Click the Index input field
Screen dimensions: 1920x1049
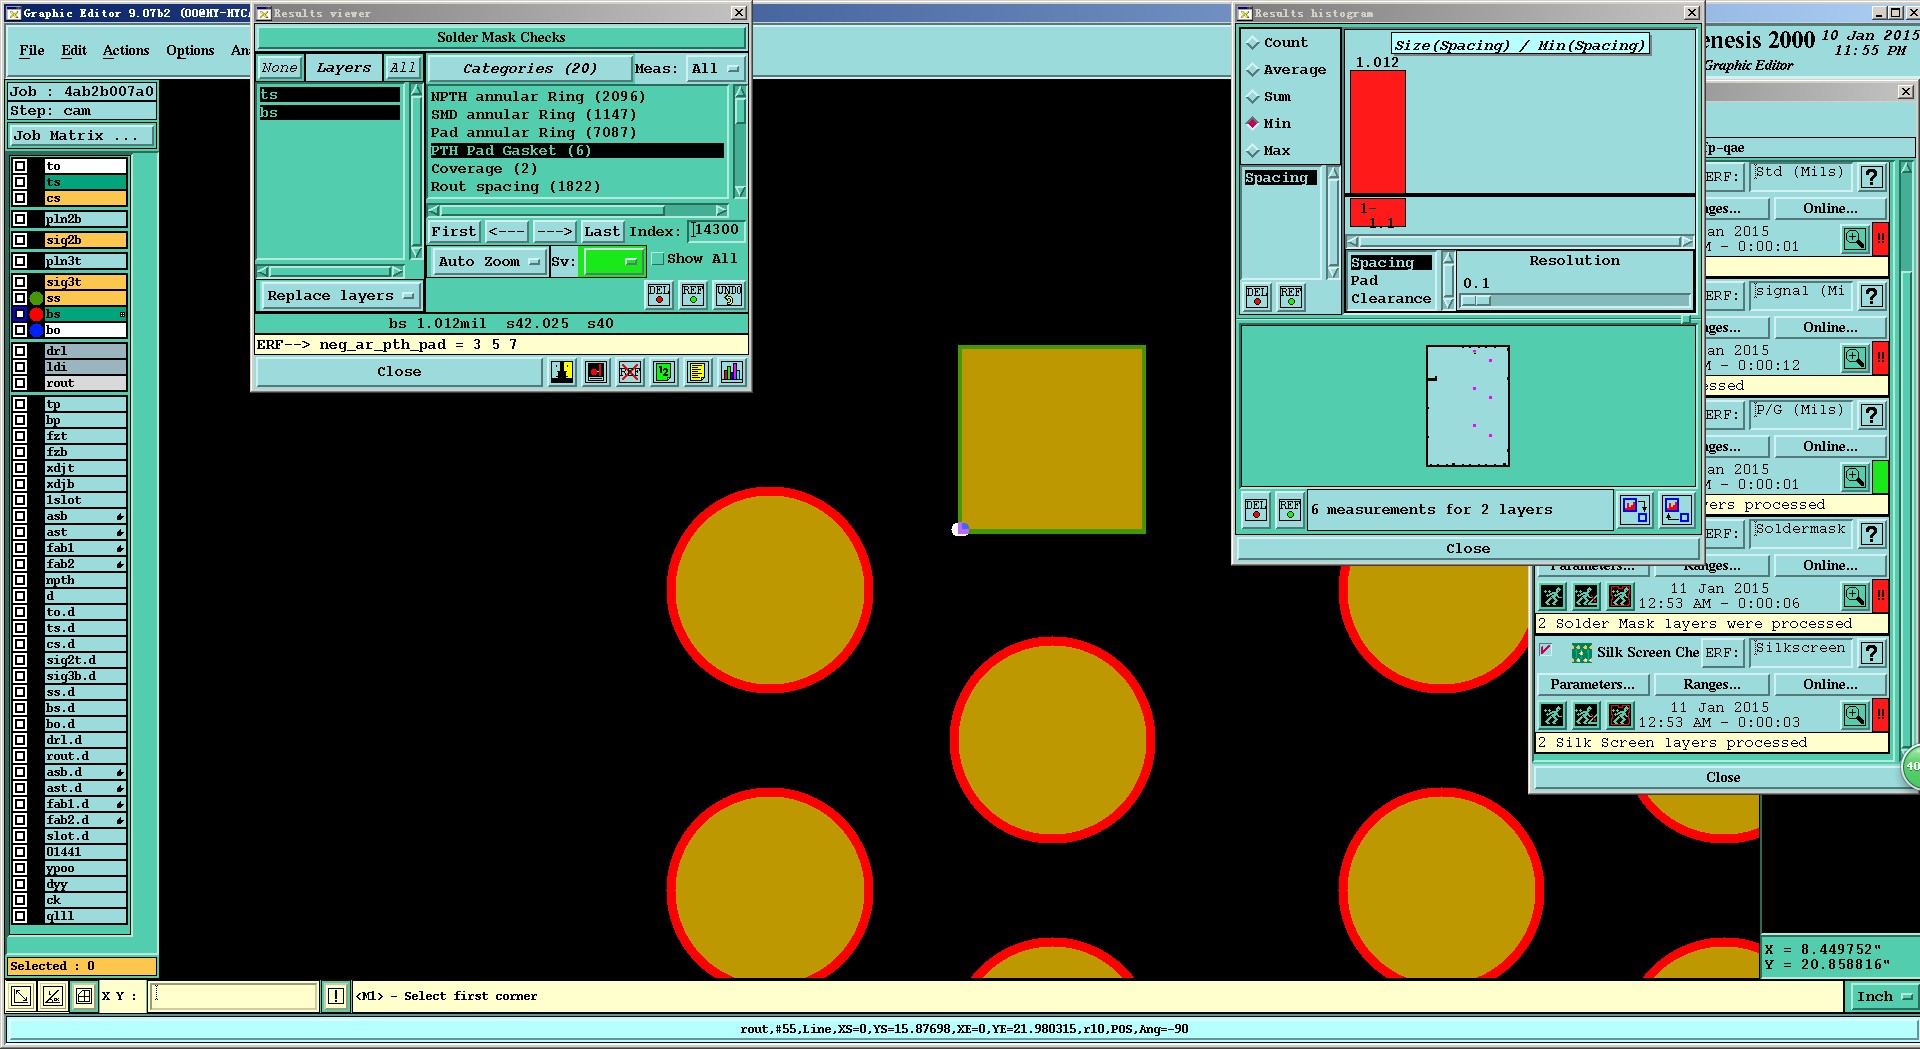click(716, 231)
